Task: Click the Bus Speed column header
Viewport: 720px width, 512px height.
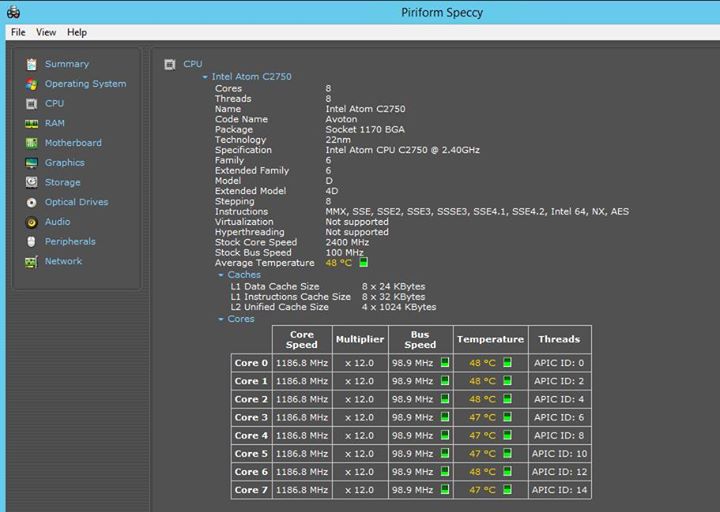Action: (x=420, y=339)
